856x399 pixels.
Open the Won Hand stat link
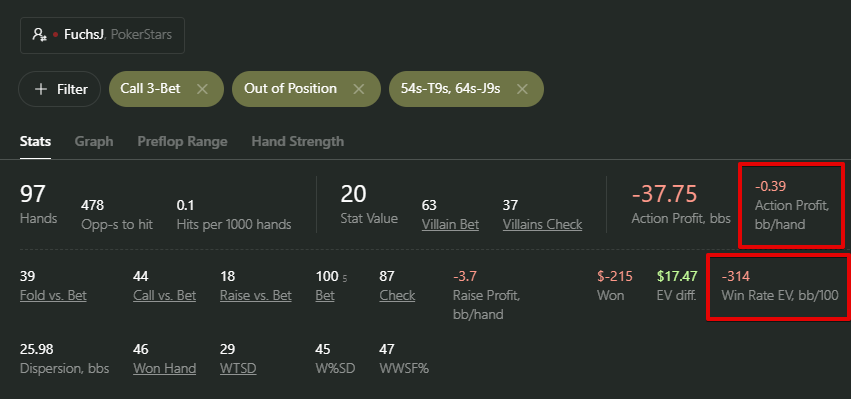click(x=164, y=368)
